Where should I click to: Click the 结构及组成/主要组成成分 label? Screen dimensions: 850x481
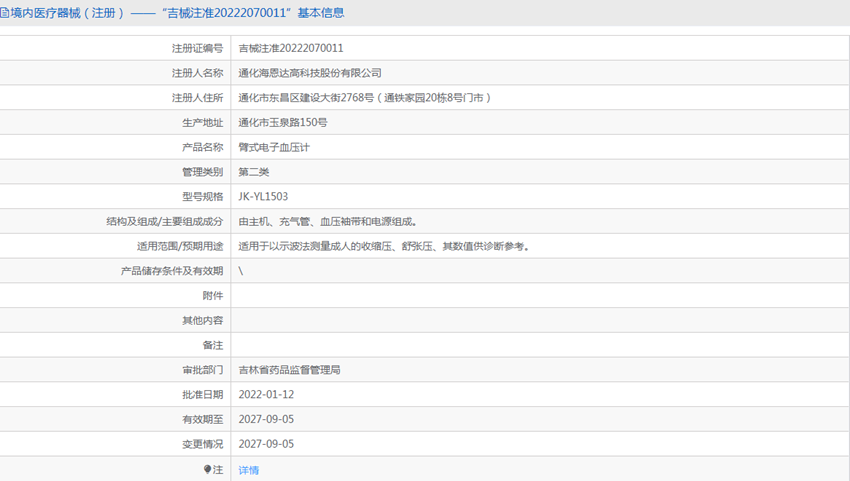point(165,221)
